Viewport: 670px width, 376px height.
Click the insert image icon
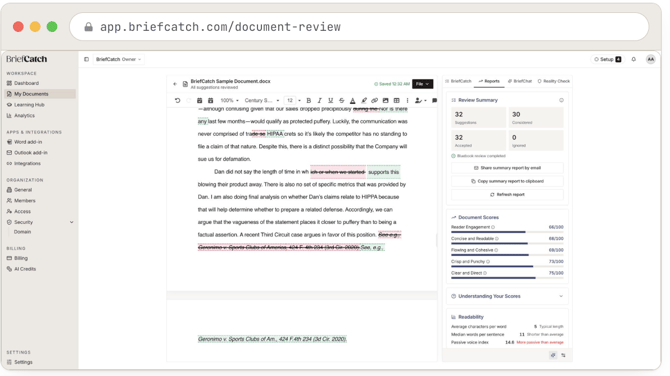(x=385, y=100)
